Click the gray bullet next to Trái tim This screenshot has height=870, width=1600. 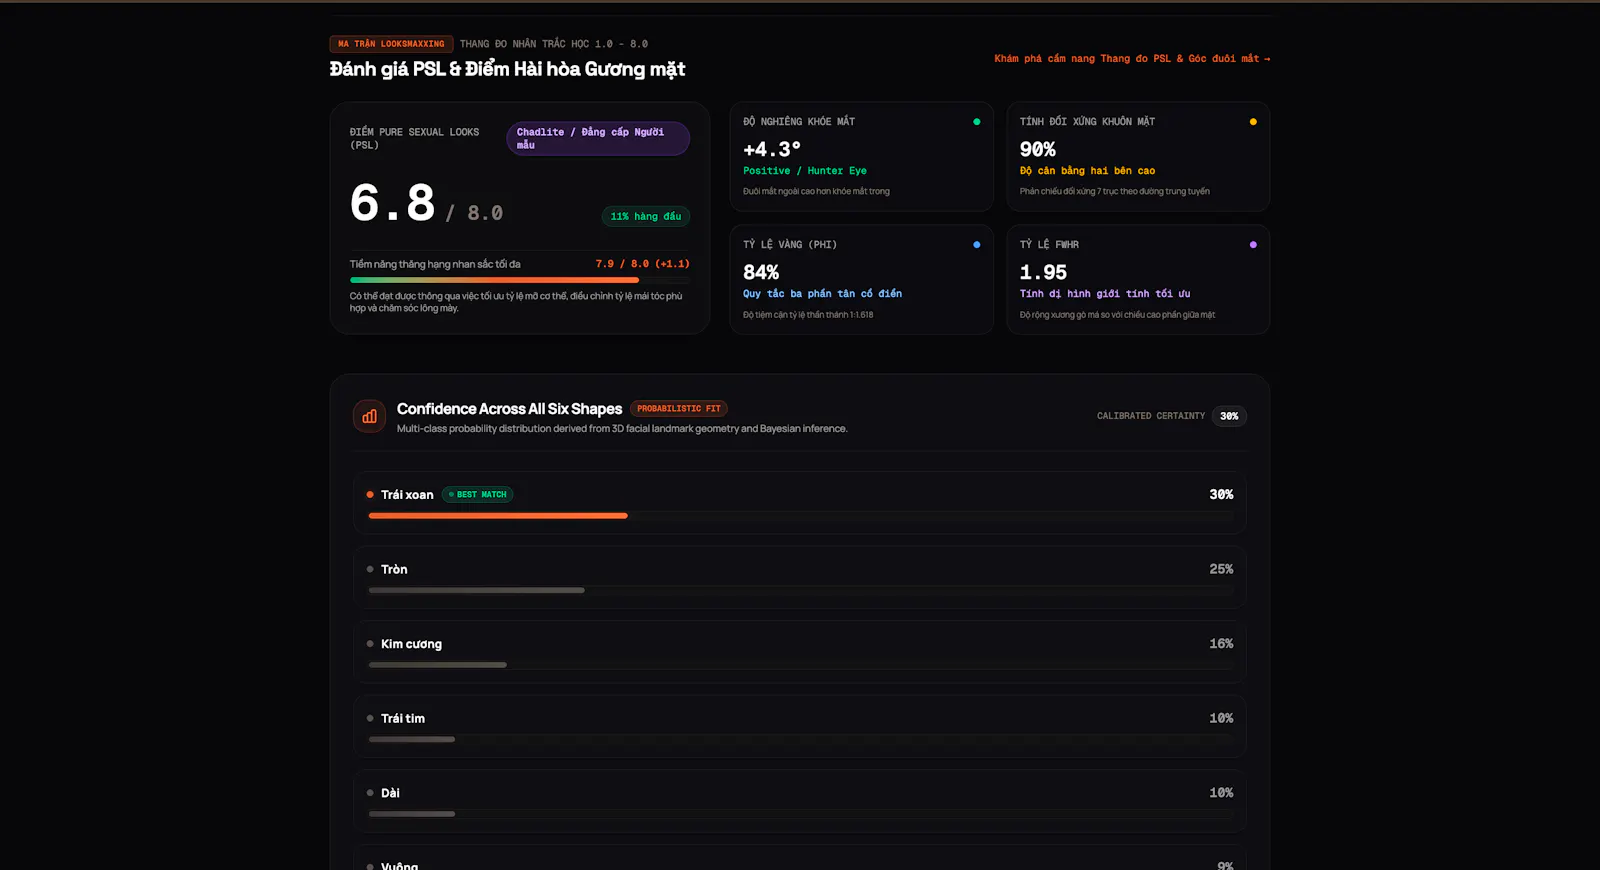[x=370, y=718]
